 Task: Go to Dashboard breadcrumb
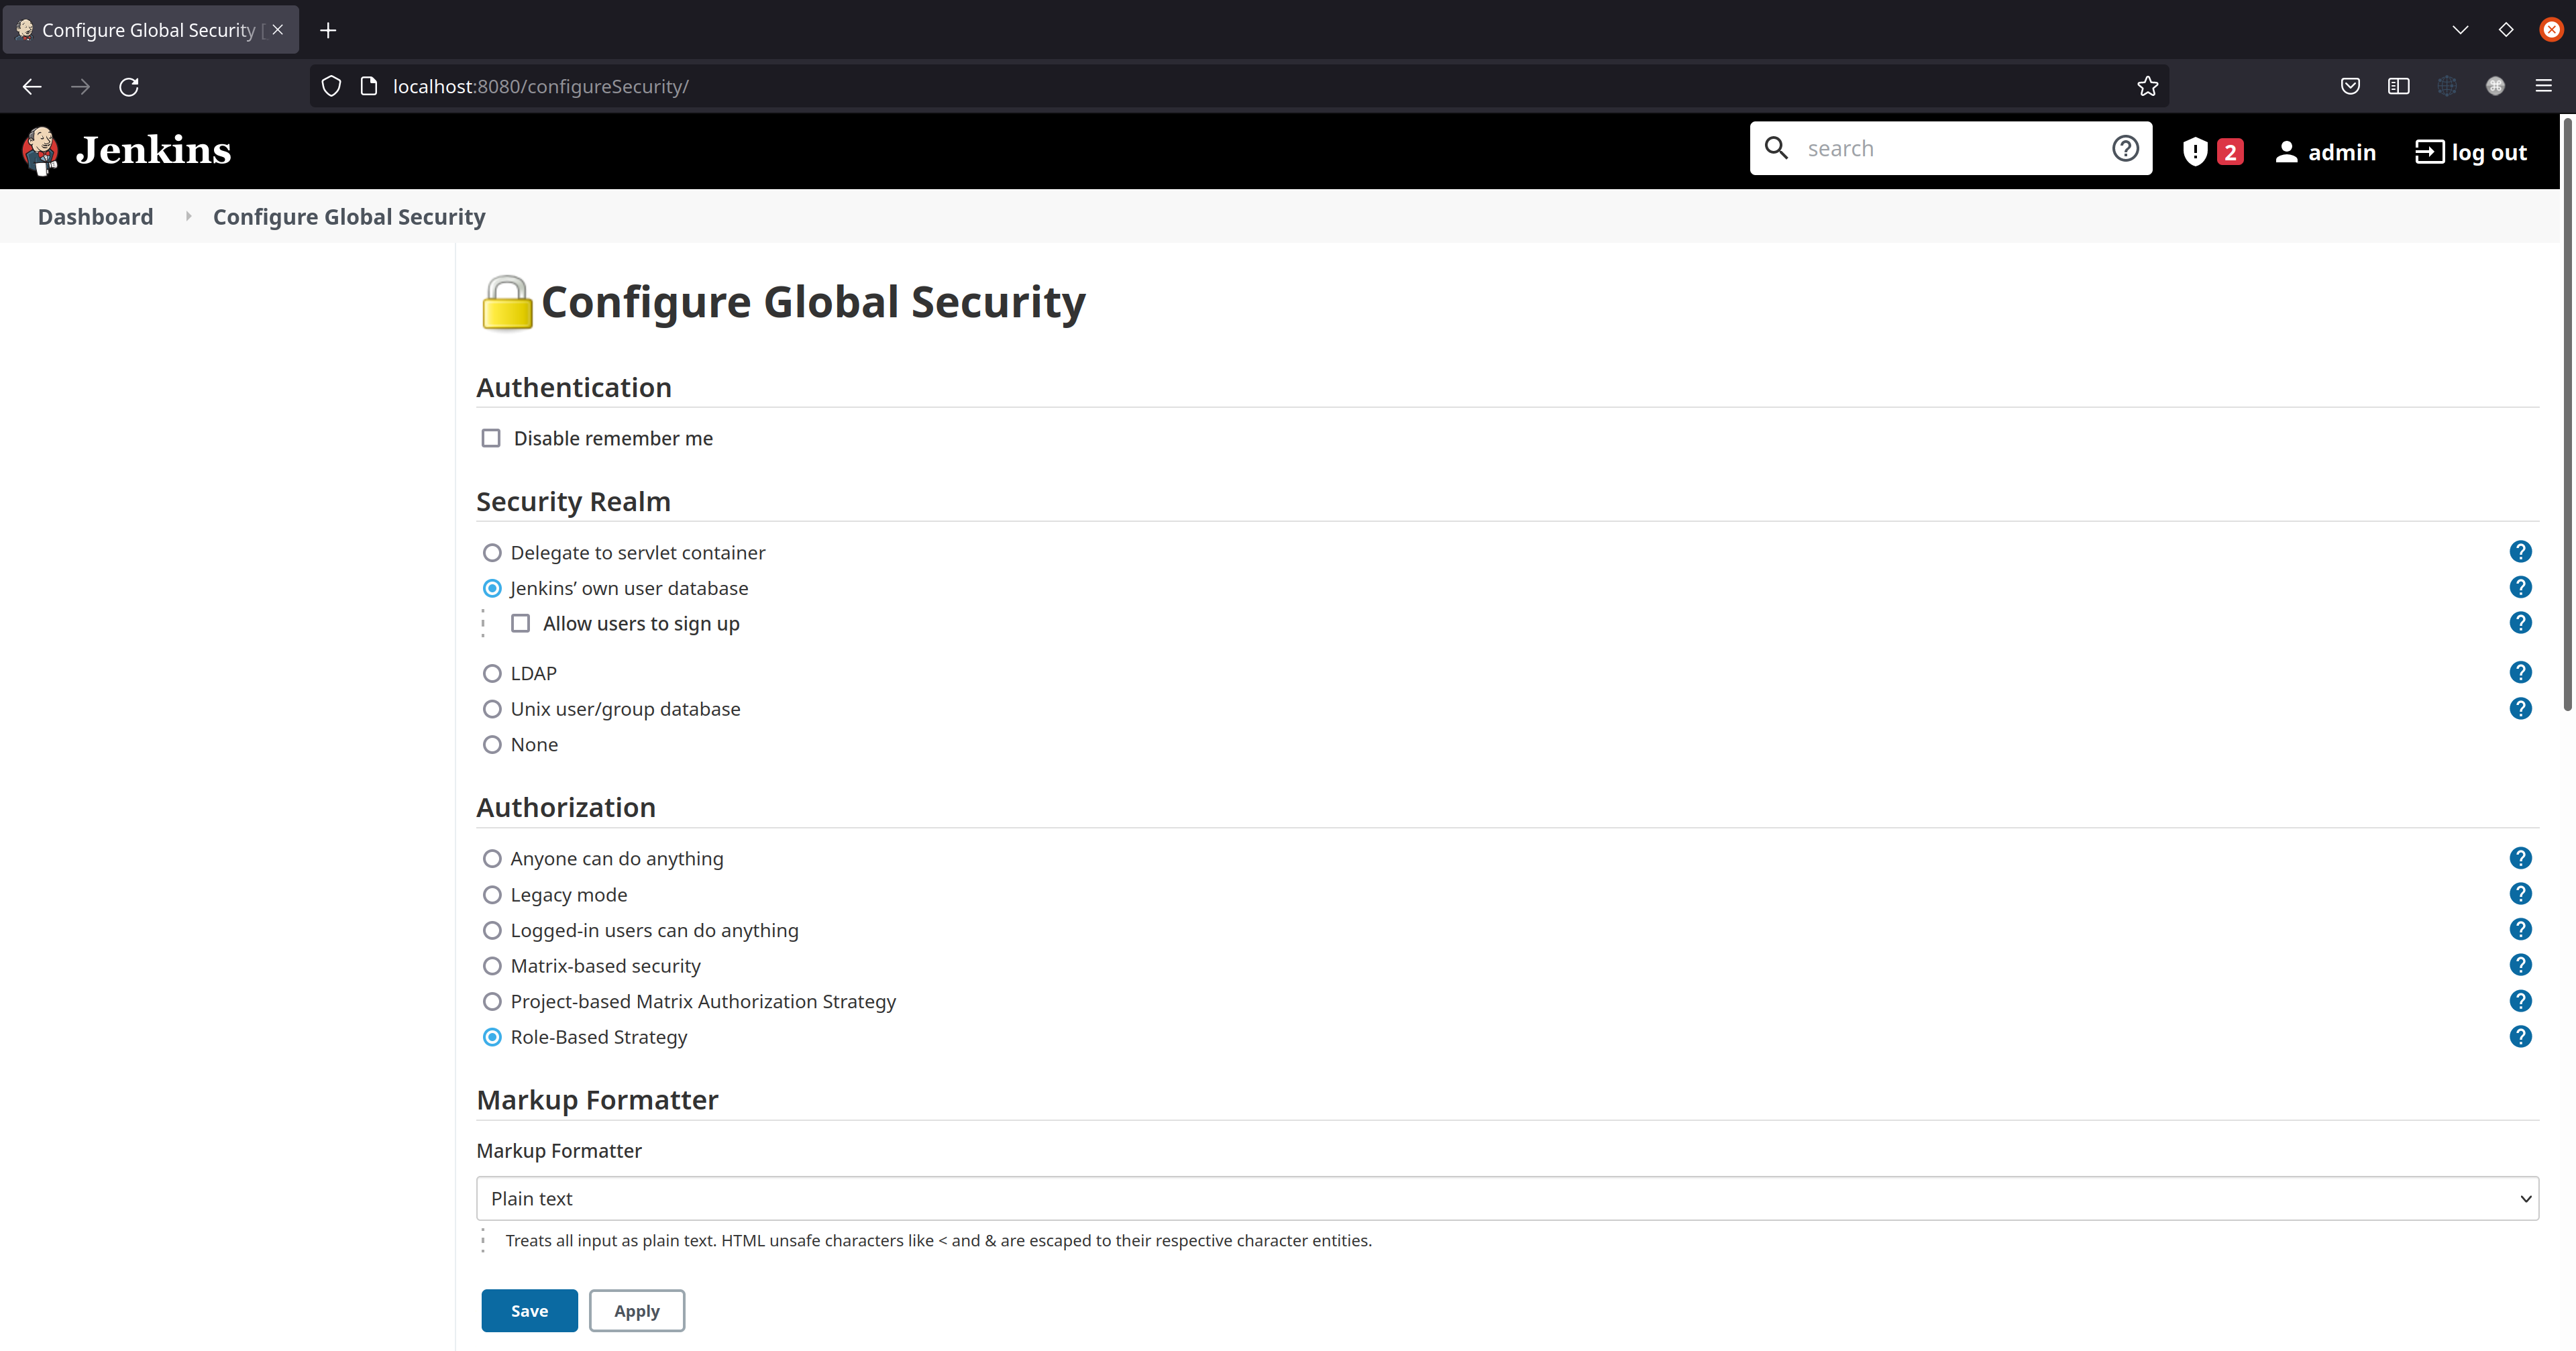click(95, 217)
